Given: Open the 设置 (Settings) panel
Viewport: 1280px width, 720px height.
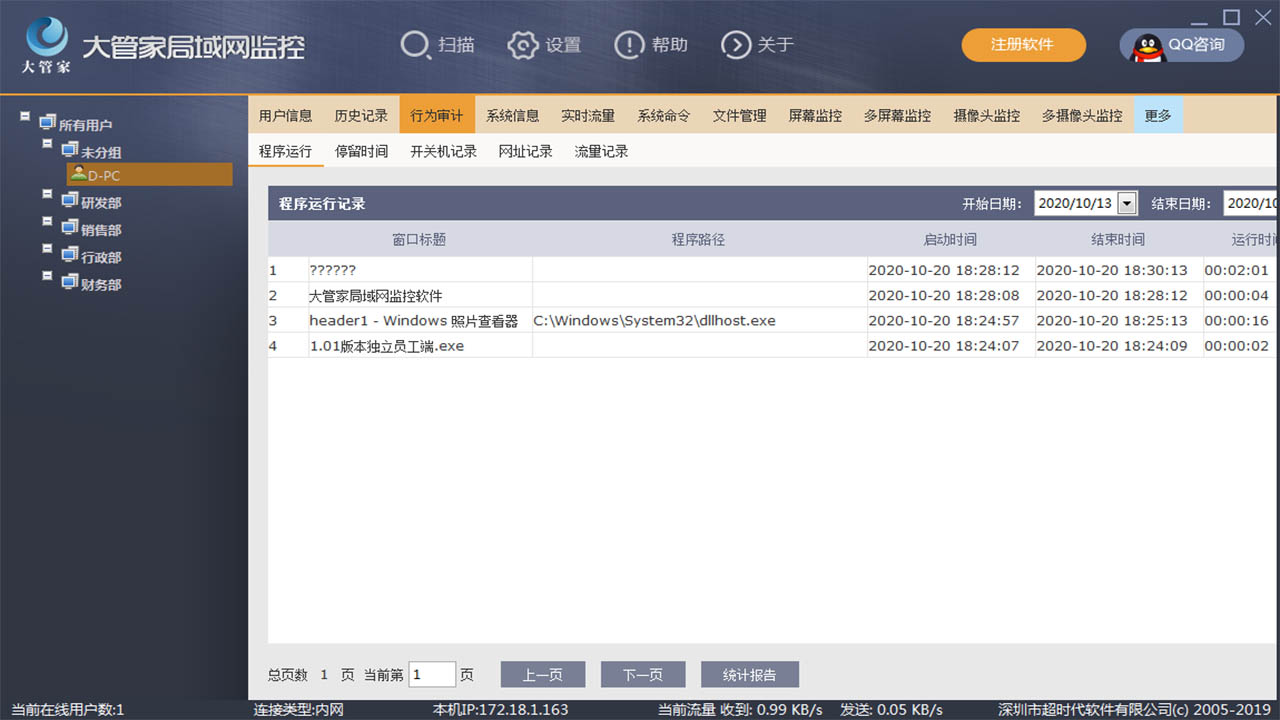Looking at the screenshot, I should [544, 44].
